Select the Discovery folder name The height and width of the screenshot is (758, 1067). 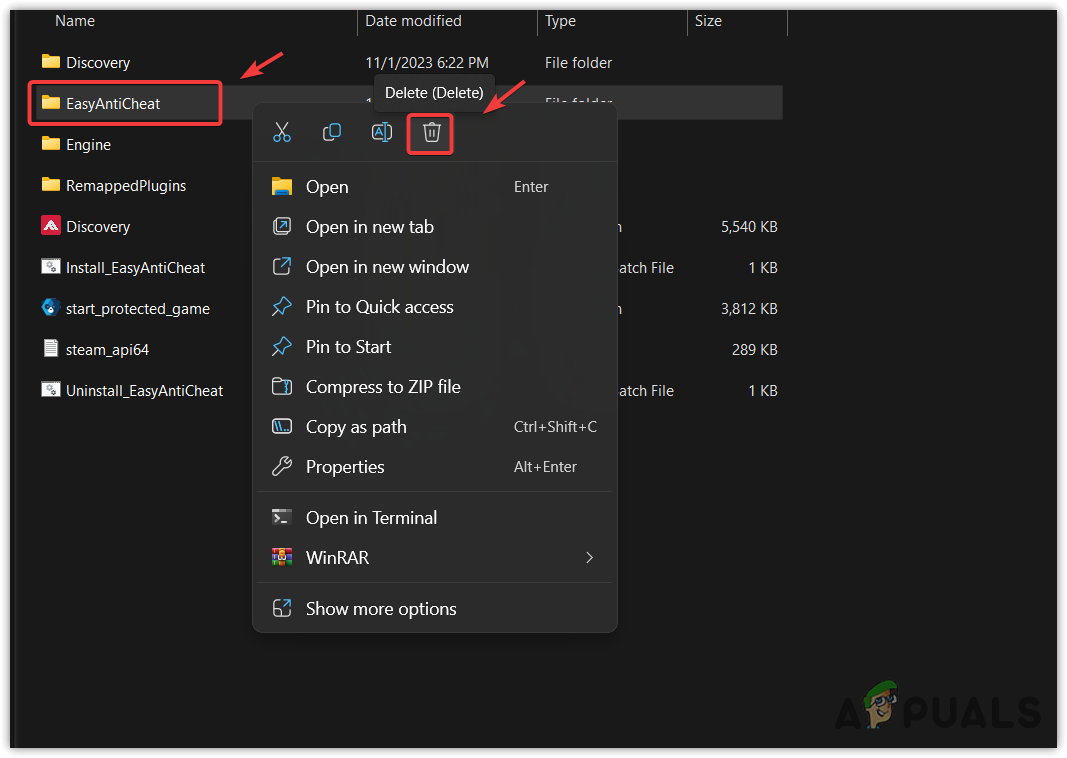98,63
